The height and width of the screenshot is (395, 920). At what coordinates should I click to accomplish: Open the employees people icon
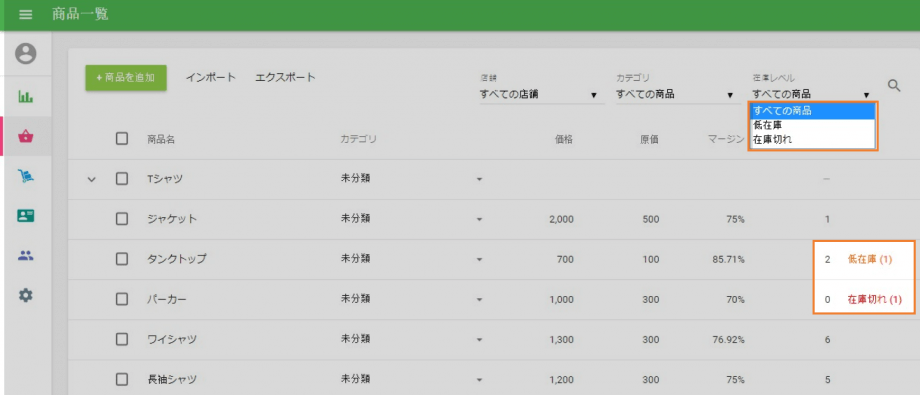pos(25,255)
